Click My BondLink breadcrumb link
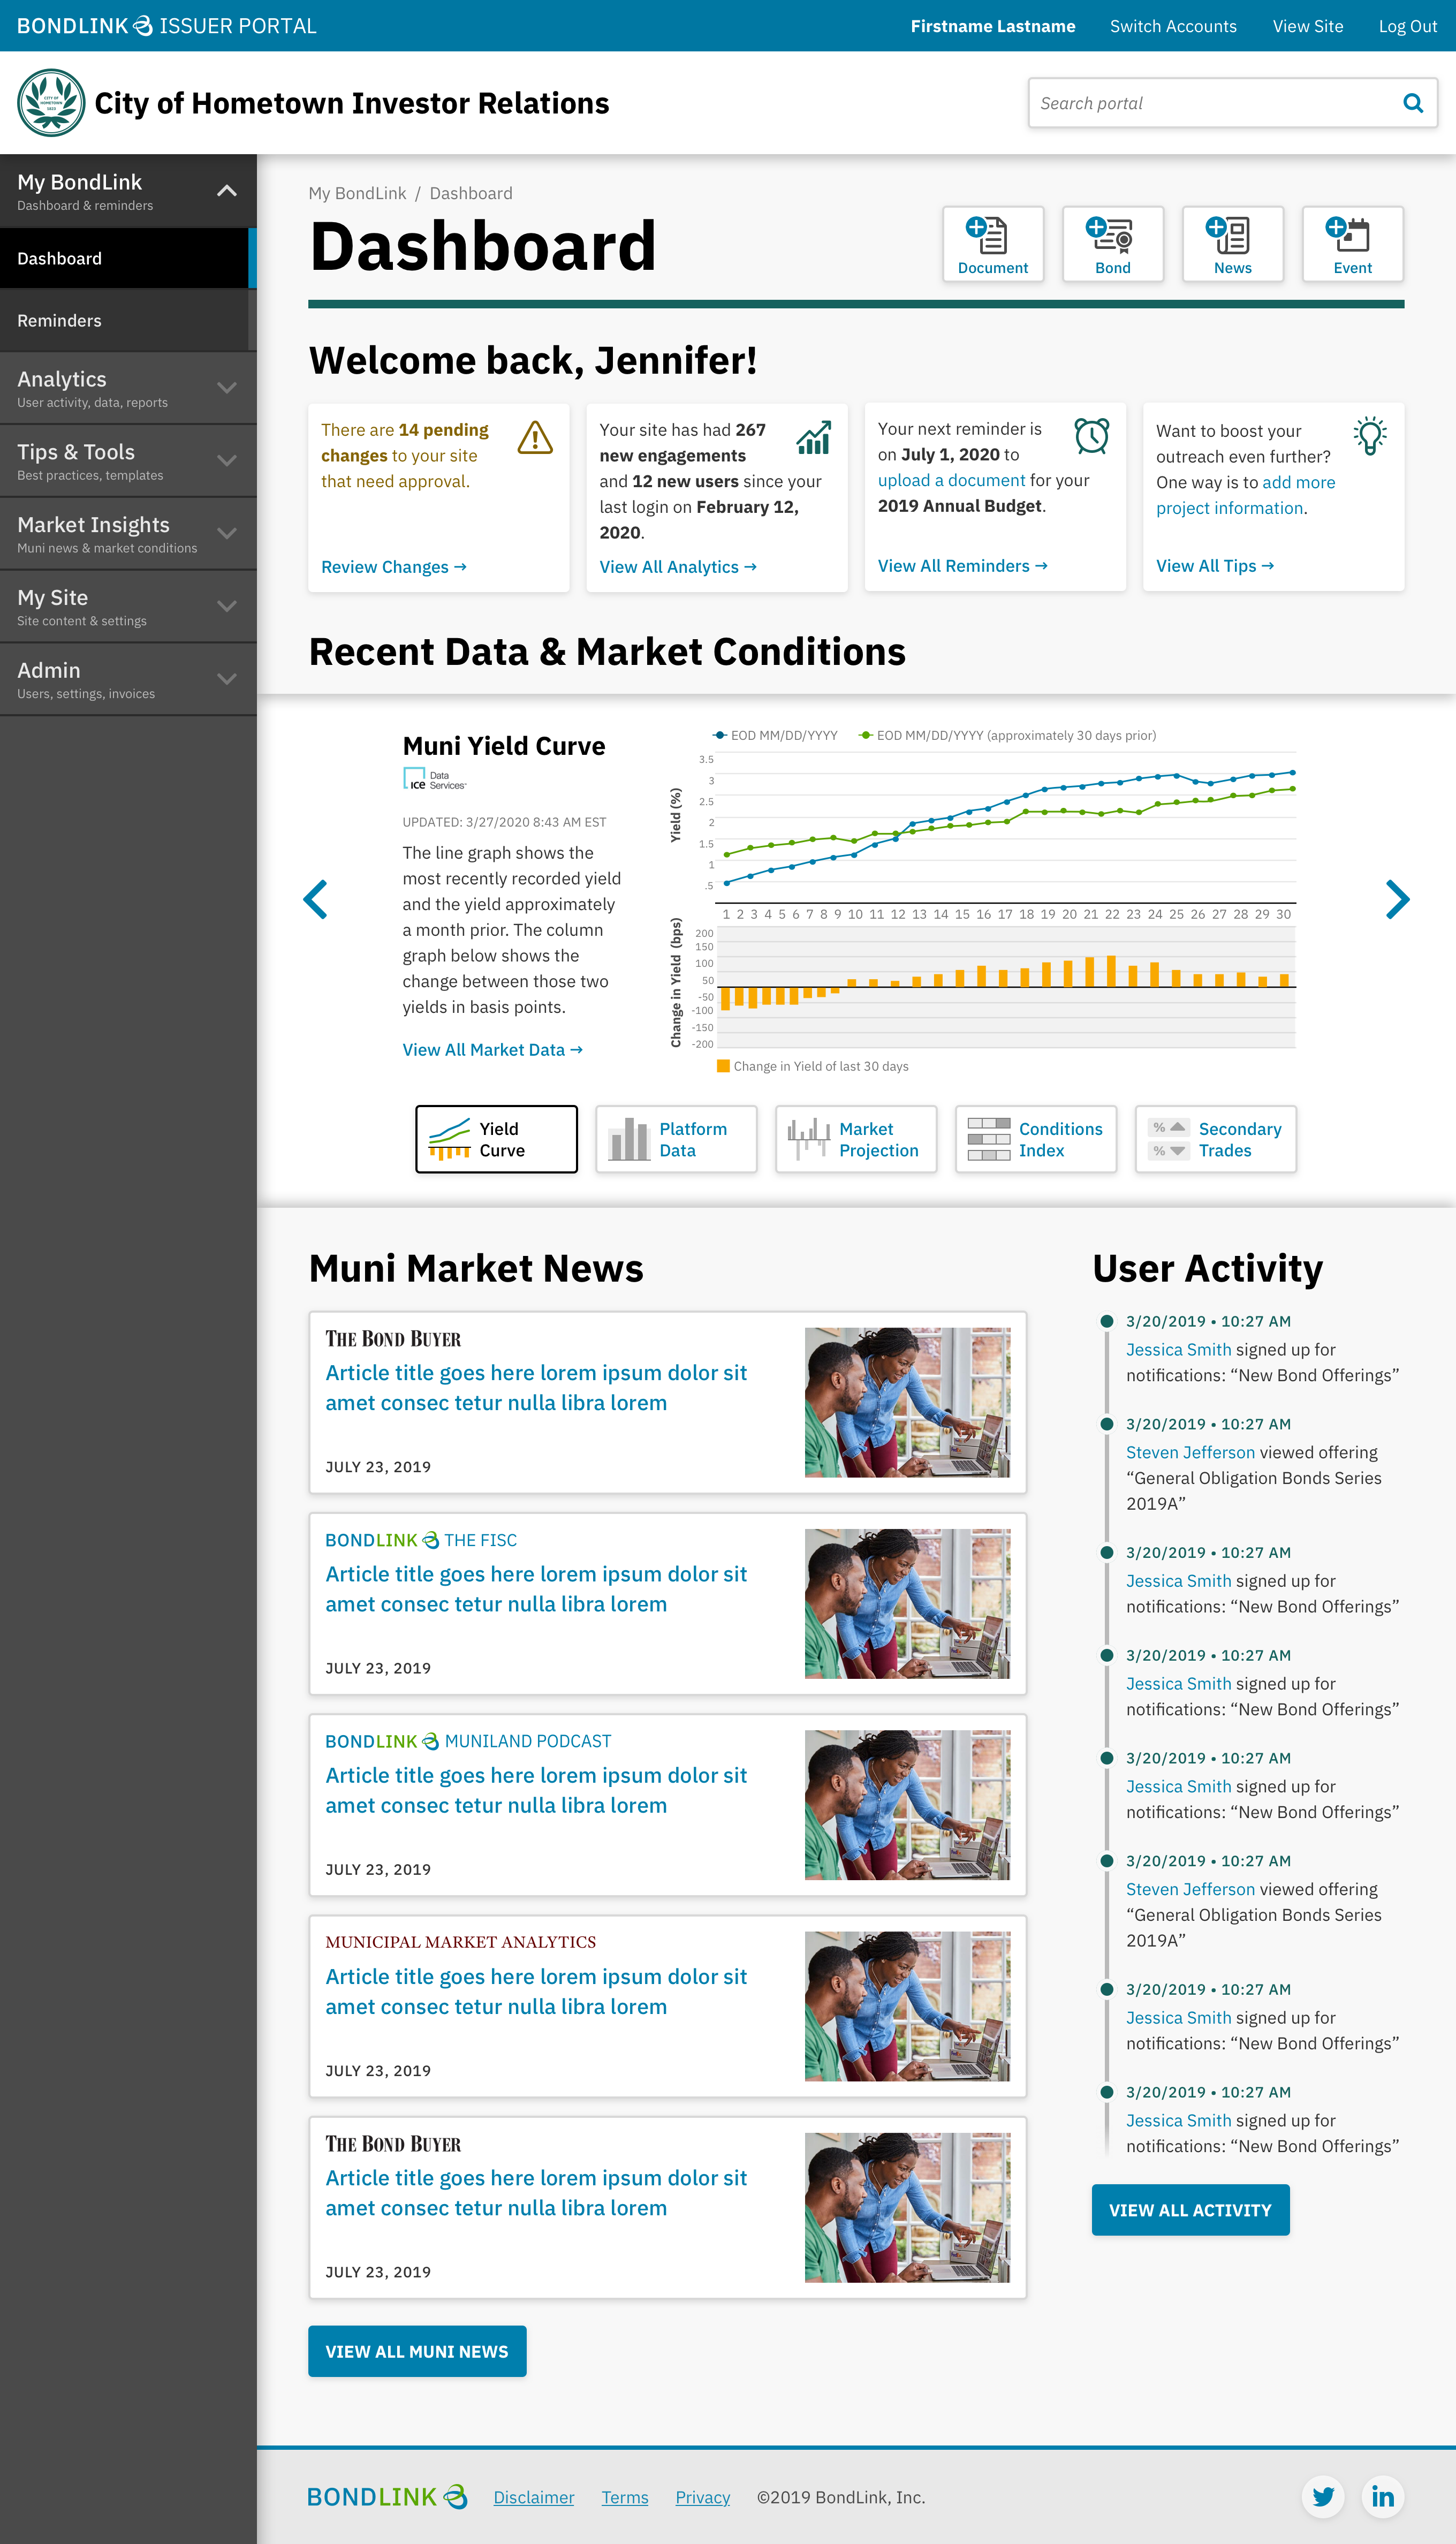 click(x=357, y=193)
